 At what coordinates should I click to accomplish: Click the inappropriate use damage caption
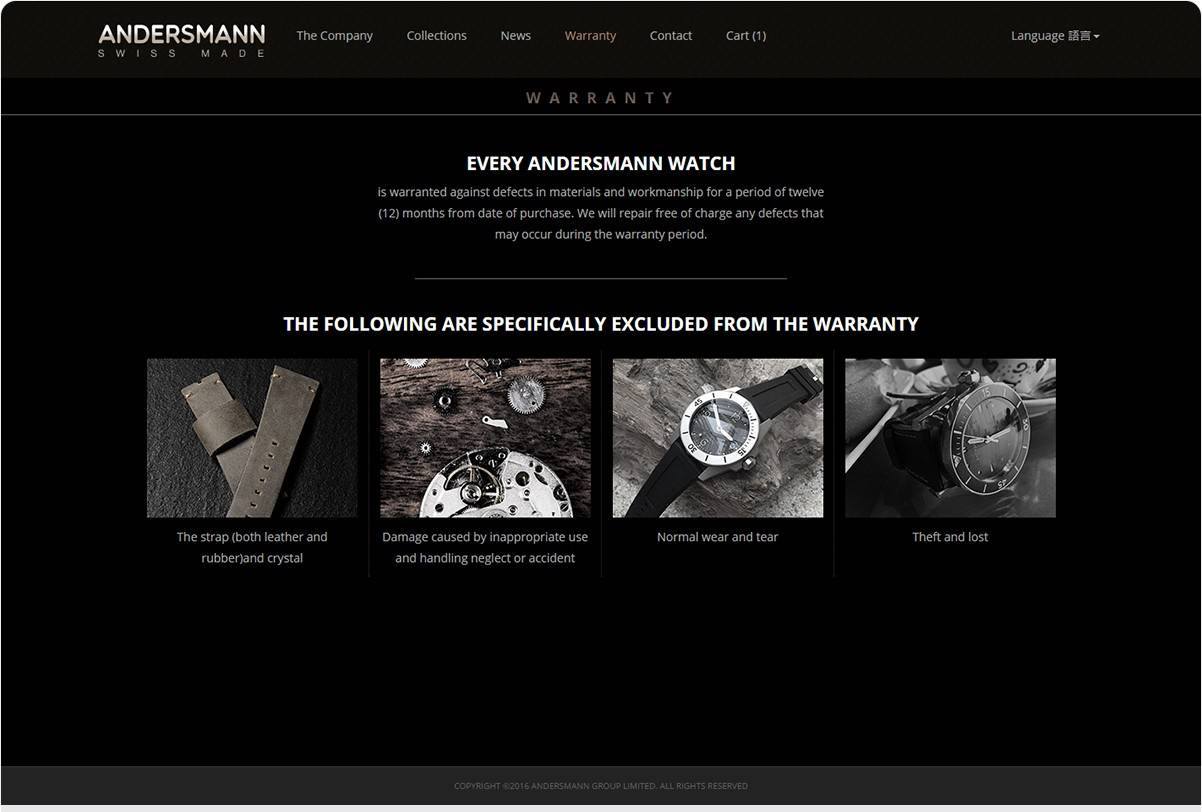[485, 547]
